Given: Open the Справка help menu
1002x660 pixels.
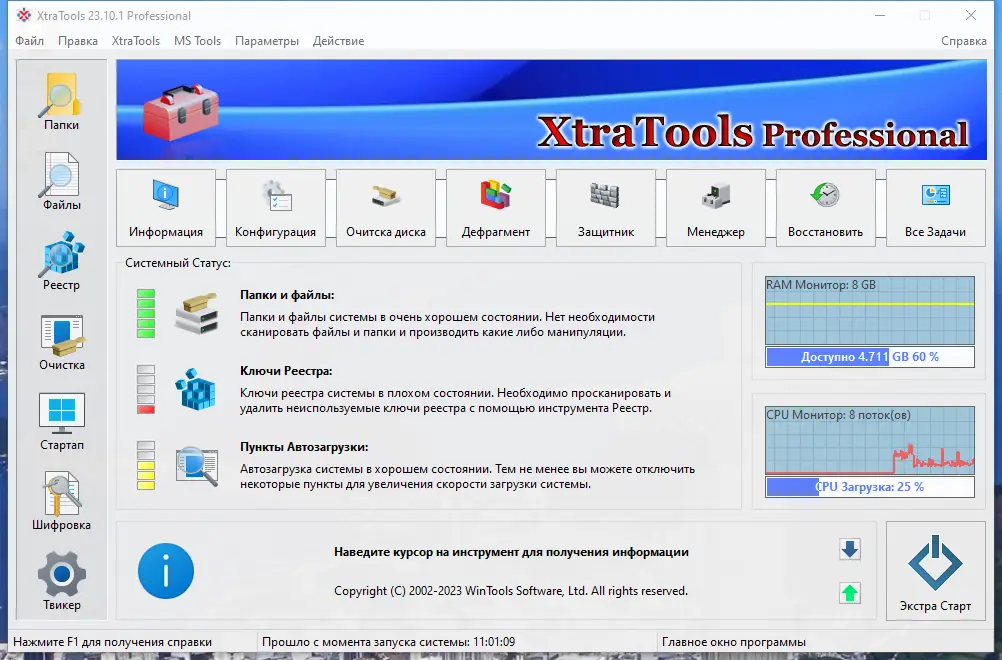Looking at the screenshot, I should (964, 41).
